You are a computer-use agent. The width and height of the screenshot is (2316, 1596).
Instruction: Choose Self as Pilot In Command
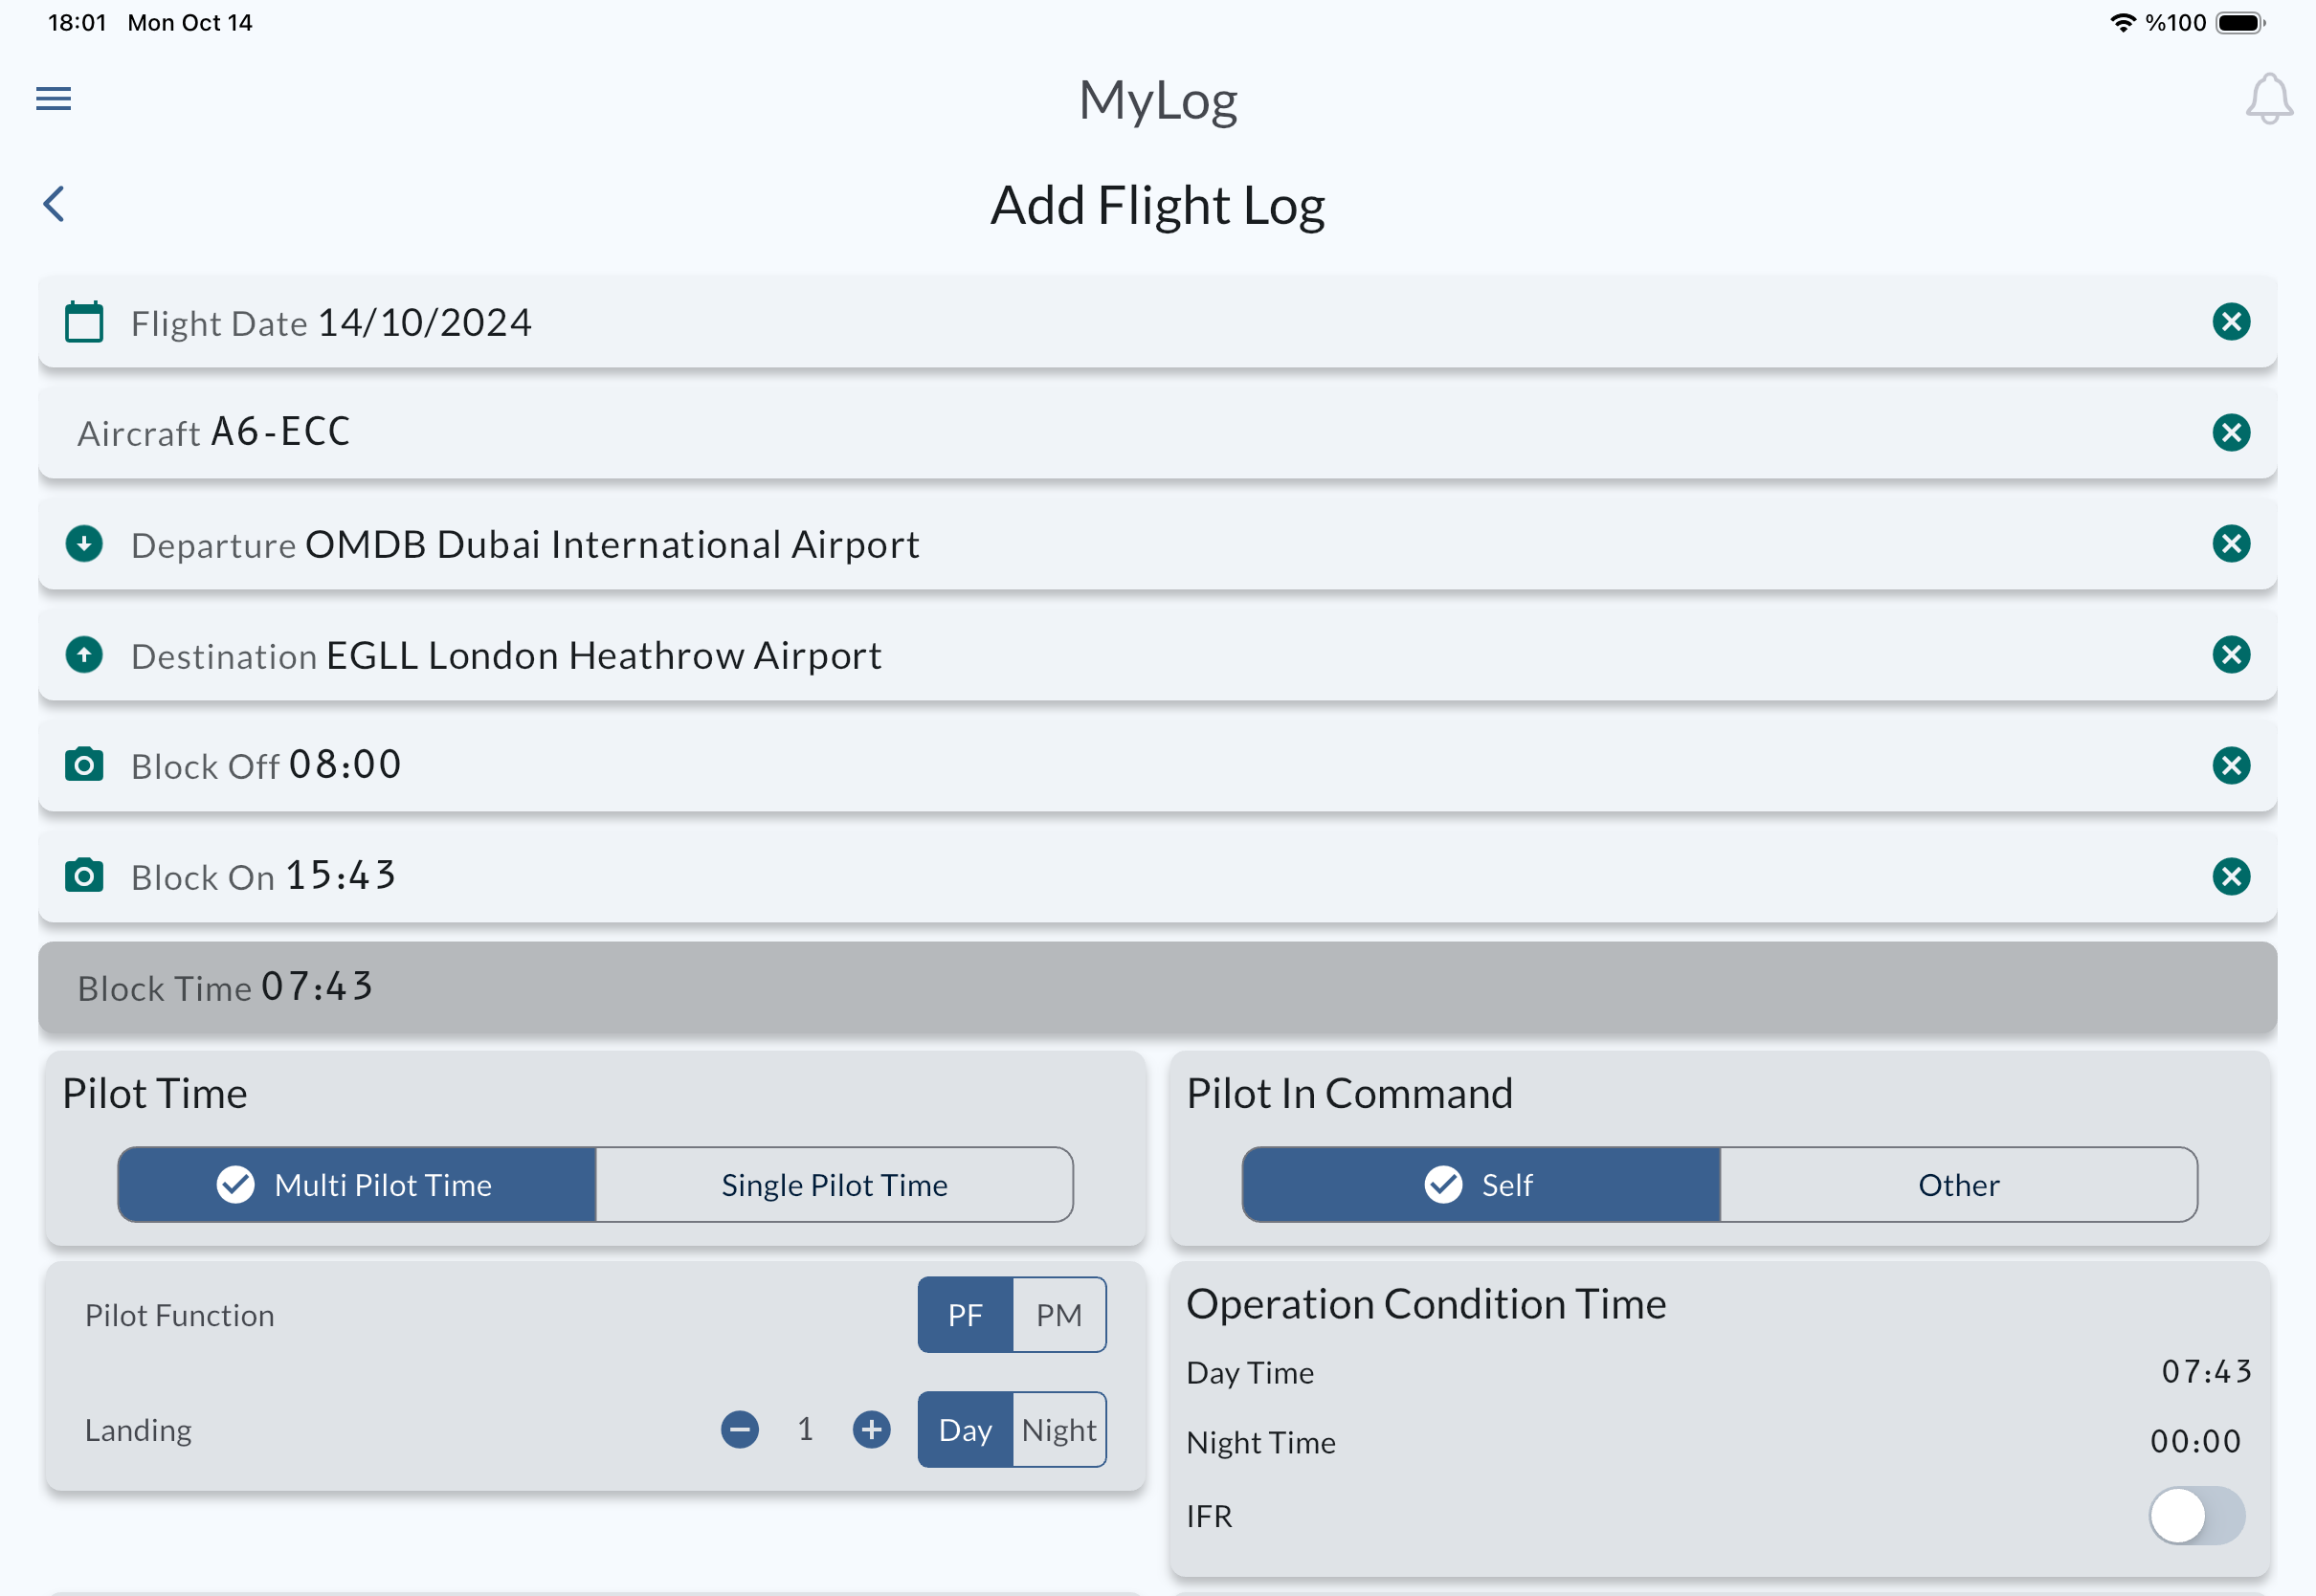tap(1481, 1185)
